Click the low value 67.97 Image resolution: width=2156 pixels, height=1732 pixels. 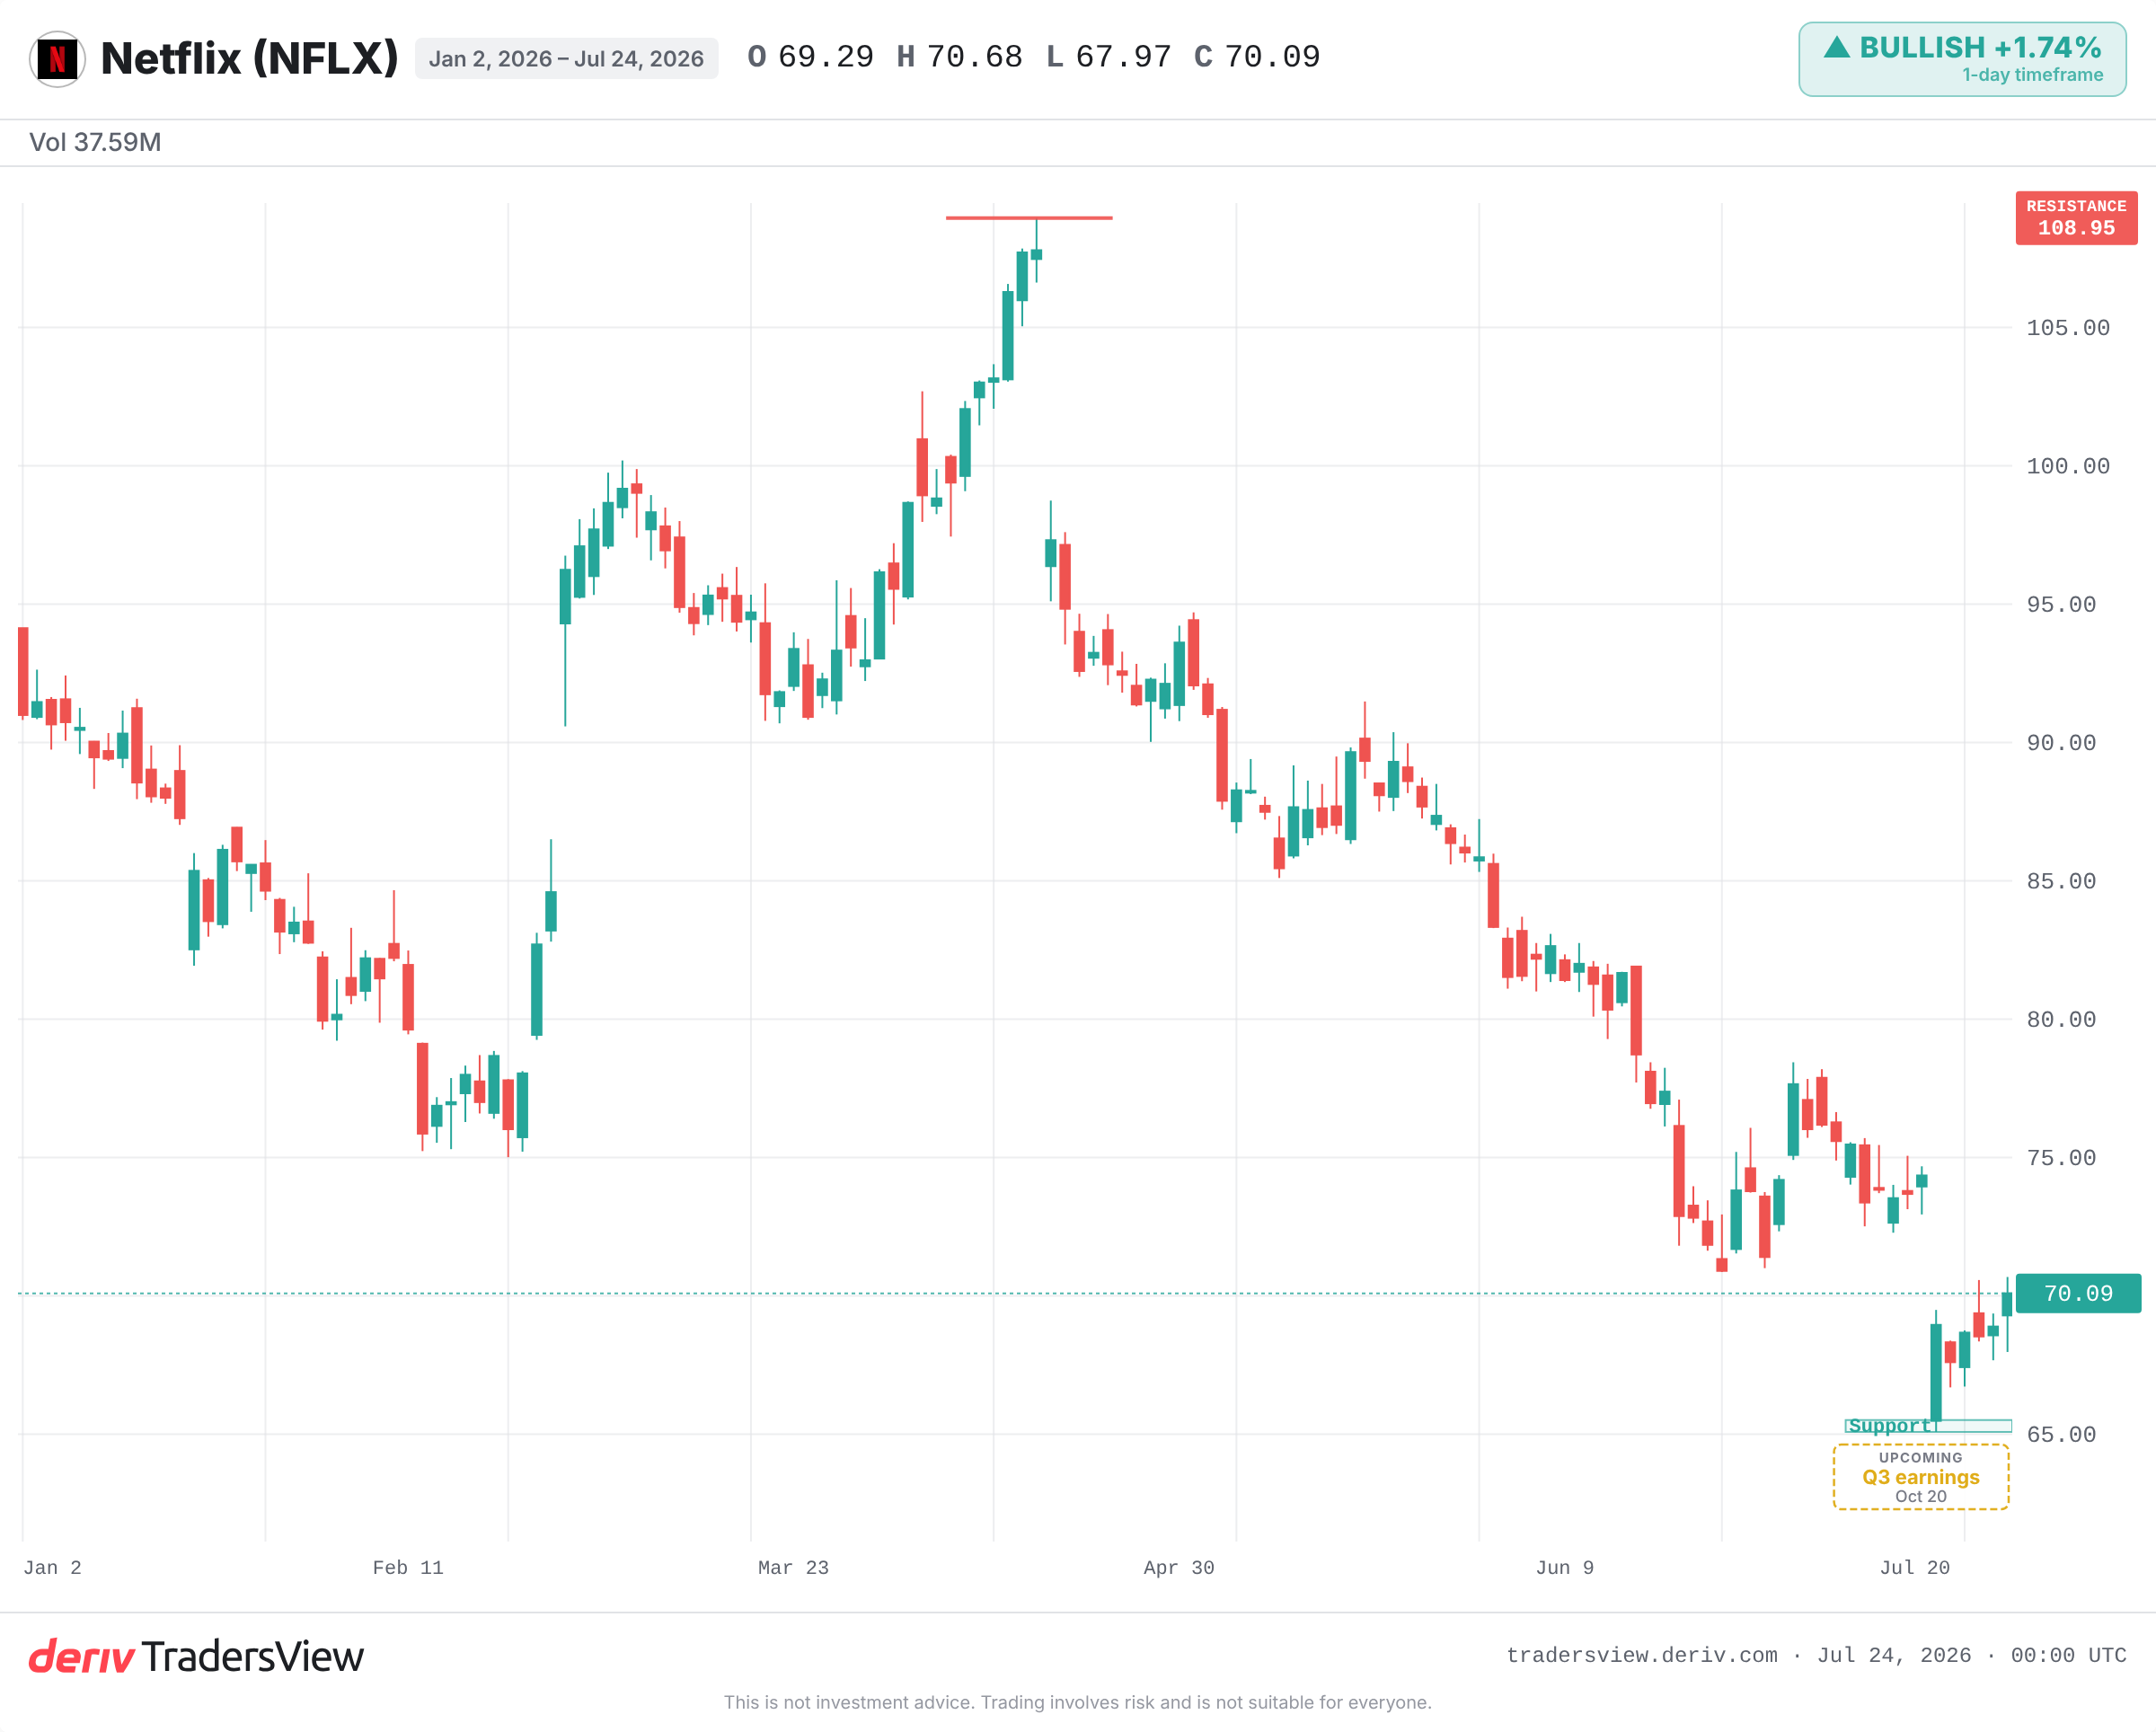[x=1123, y=57]
